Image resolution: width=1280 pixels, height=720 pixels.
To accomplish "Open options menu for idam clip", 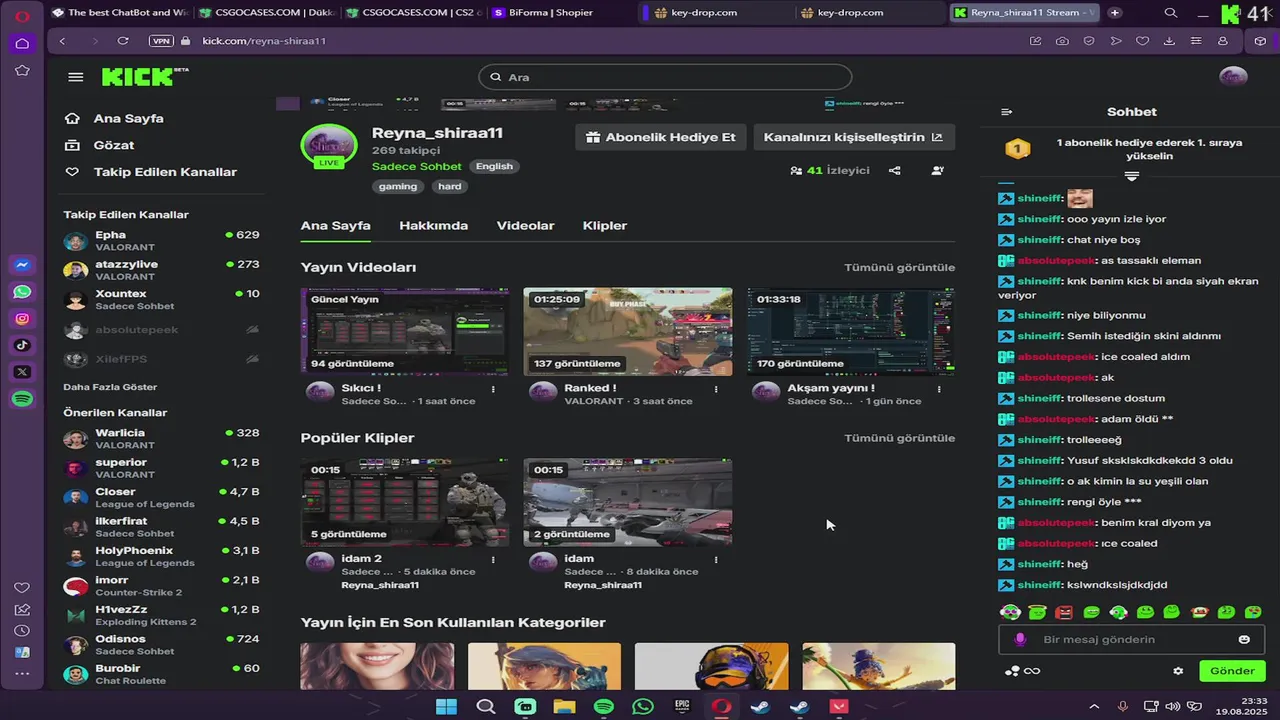I will (716, 560).
